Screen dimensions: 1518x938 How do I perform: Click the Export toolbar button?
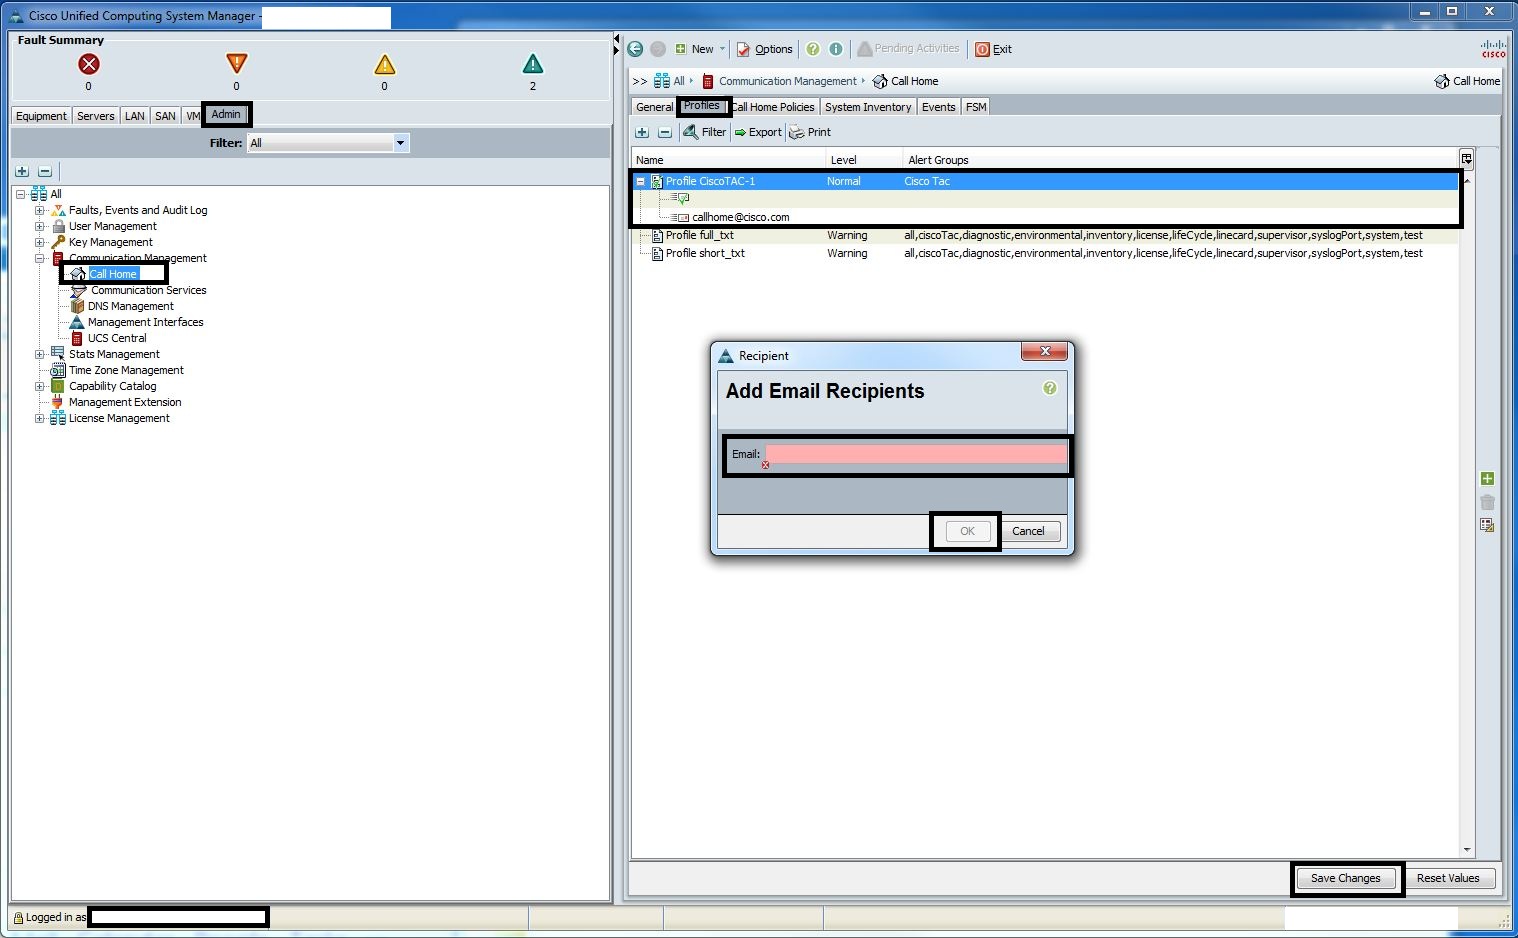(758, 132)
